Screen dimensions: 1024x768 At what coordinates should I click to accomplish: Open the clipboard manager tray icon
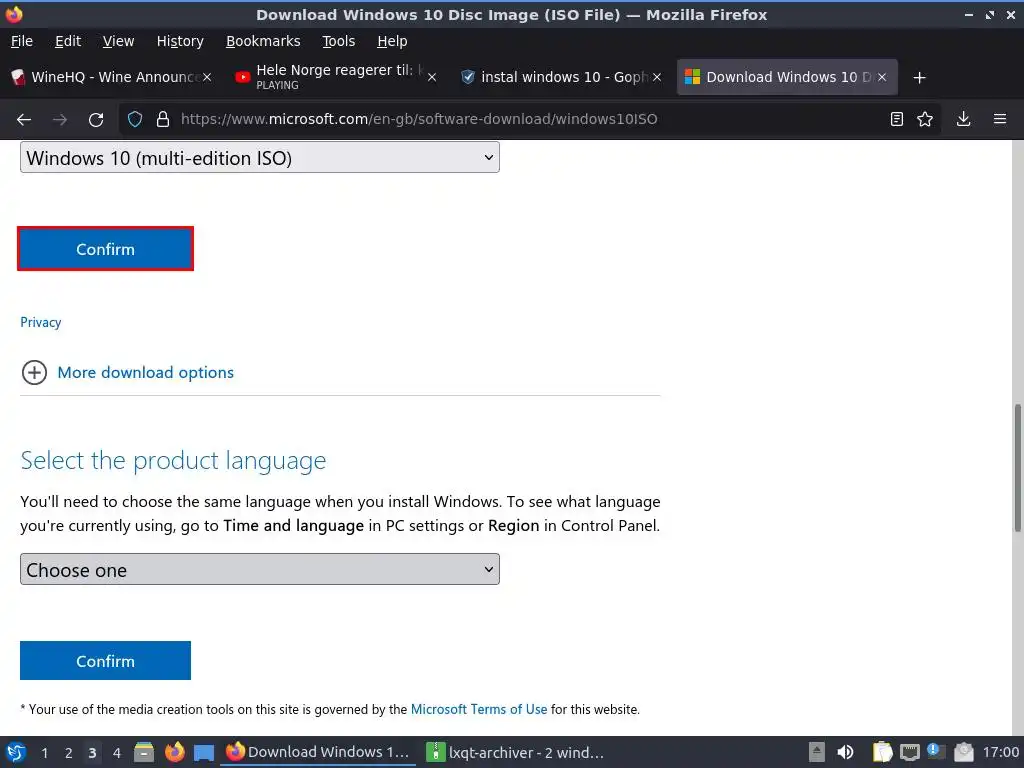click(882, 752)
